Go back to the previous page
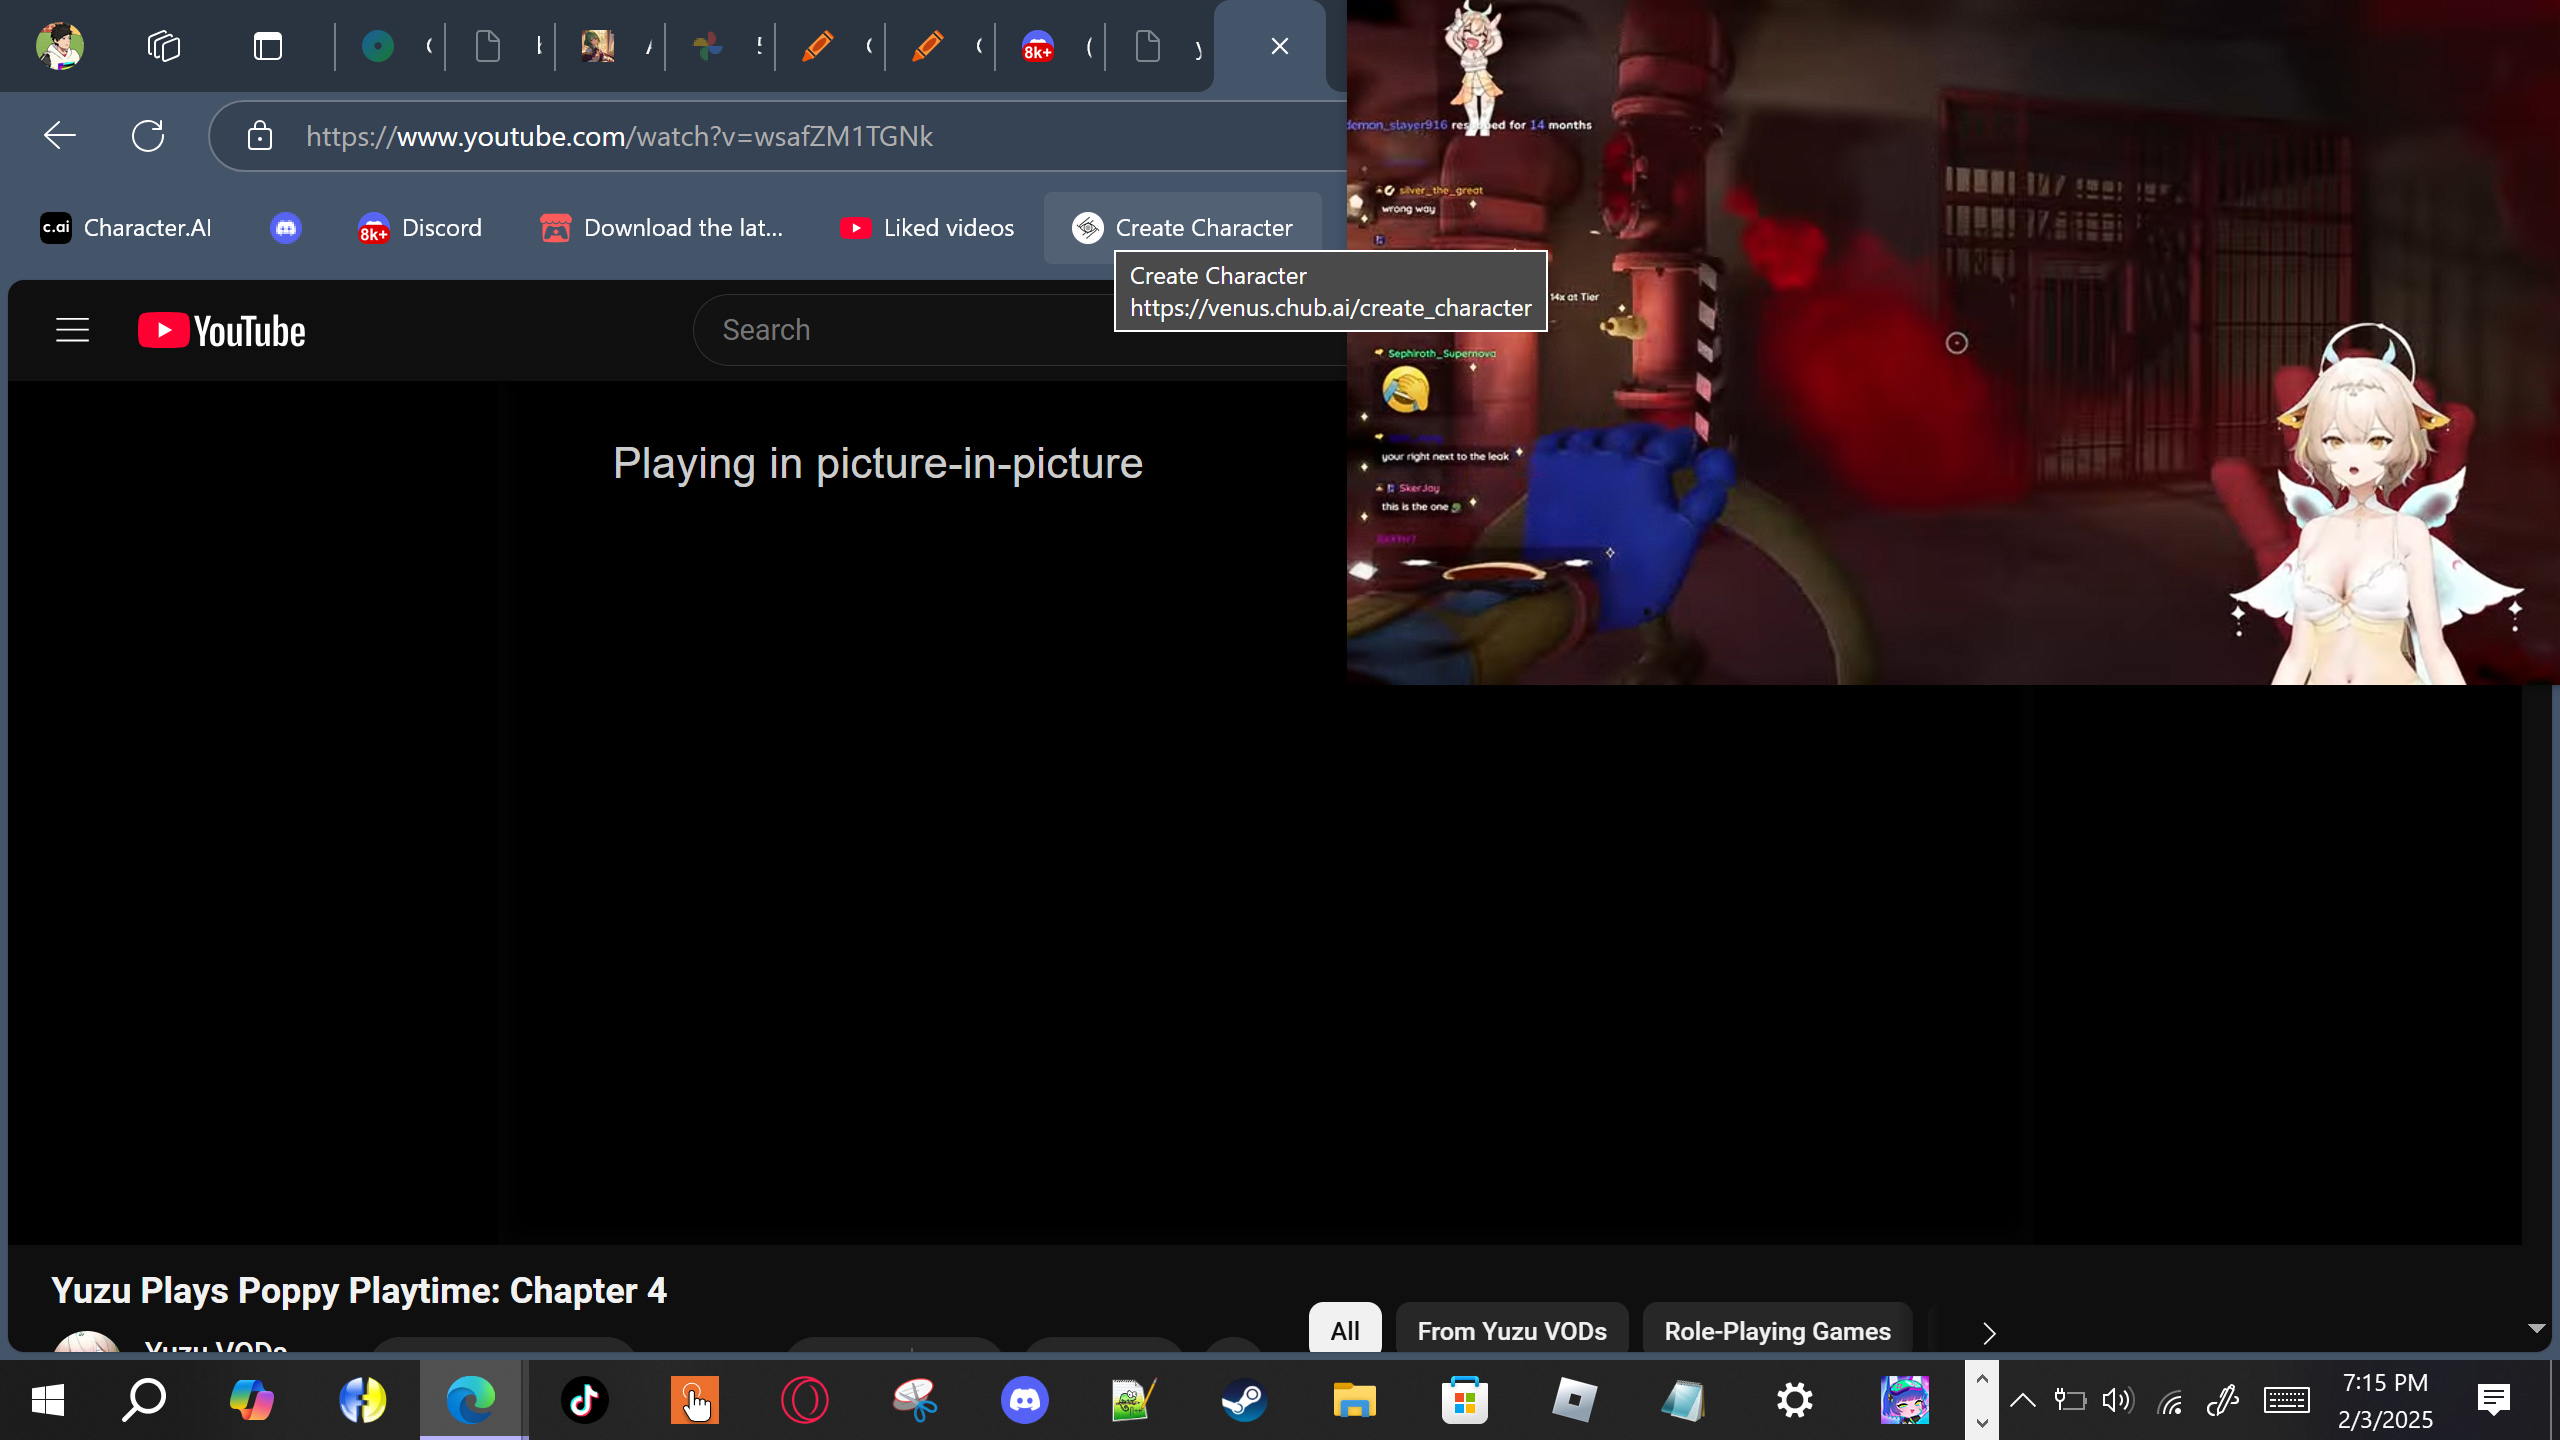 pos(60,136)
